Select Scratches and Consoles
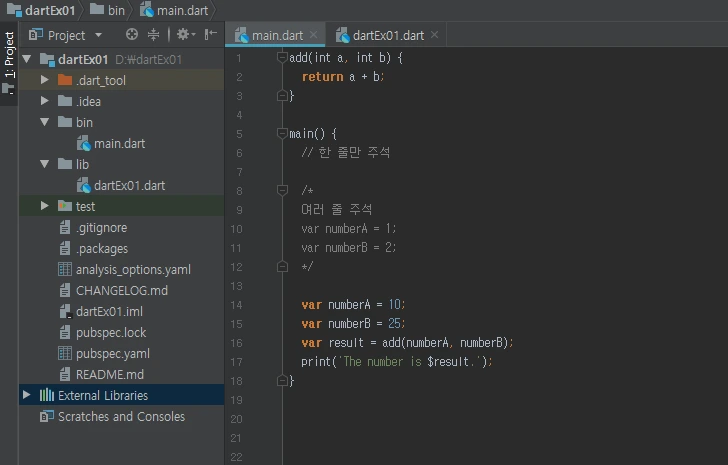The height and width of the screenshot is (465, 728). [121, 416]
